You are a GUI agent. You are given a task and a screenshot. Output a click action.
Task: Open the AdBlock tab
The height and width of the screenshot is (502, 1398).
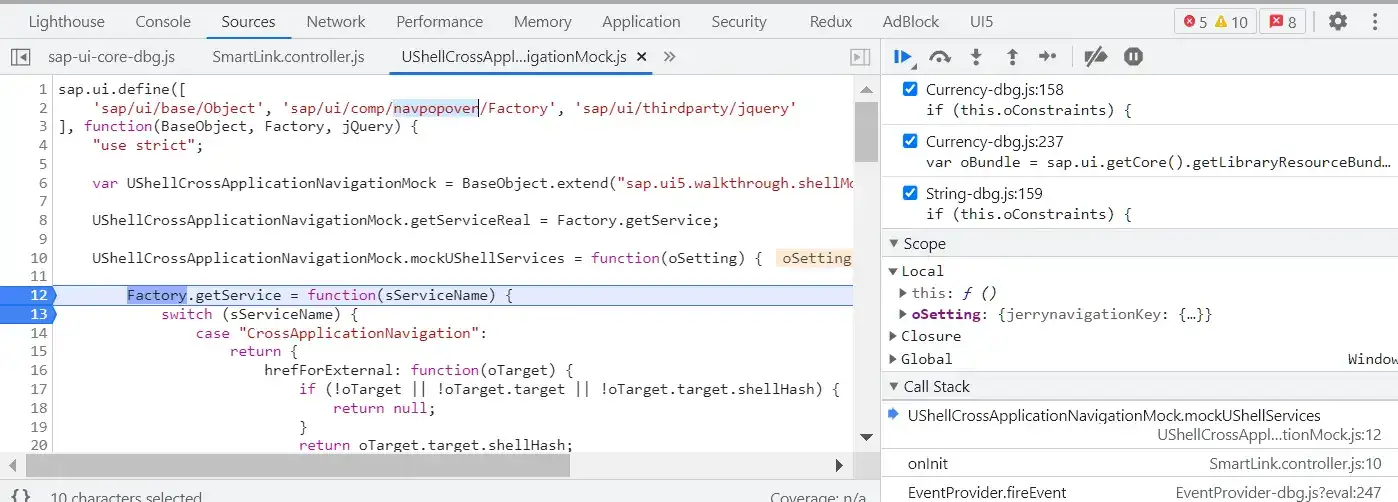point(911,21)
